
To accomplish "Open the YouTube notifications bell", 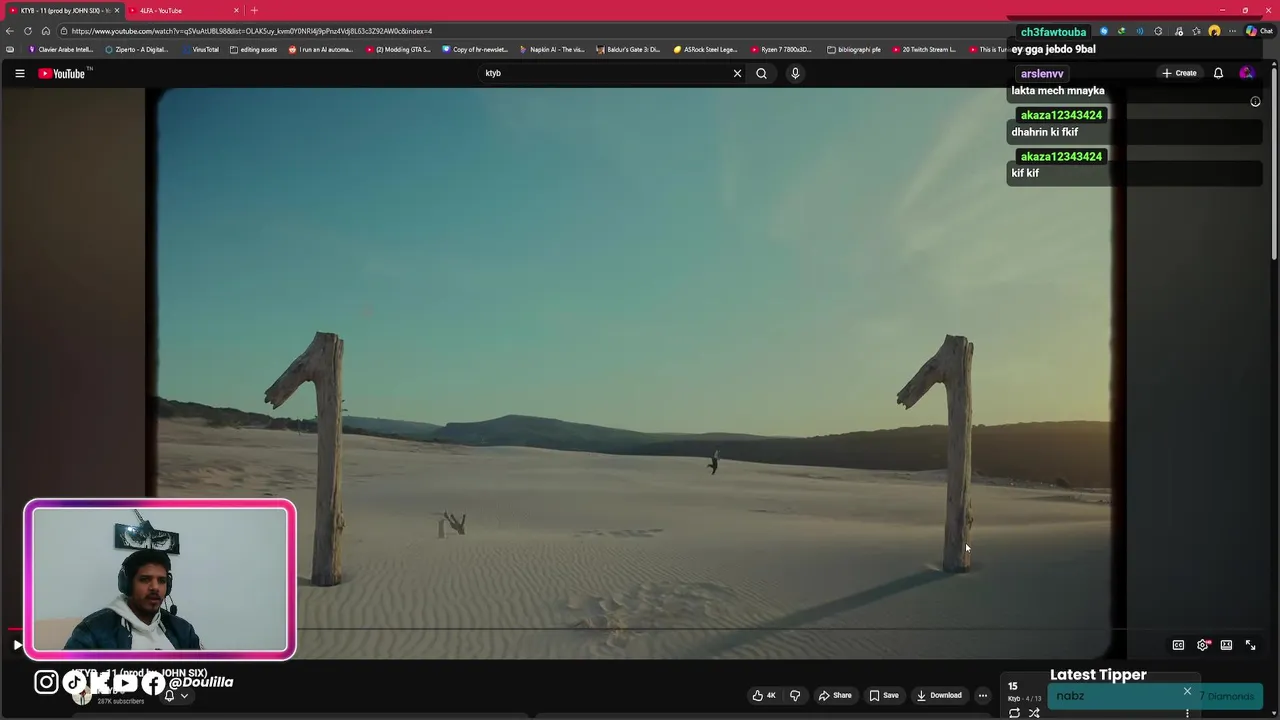I will [x=1218, y=73].
